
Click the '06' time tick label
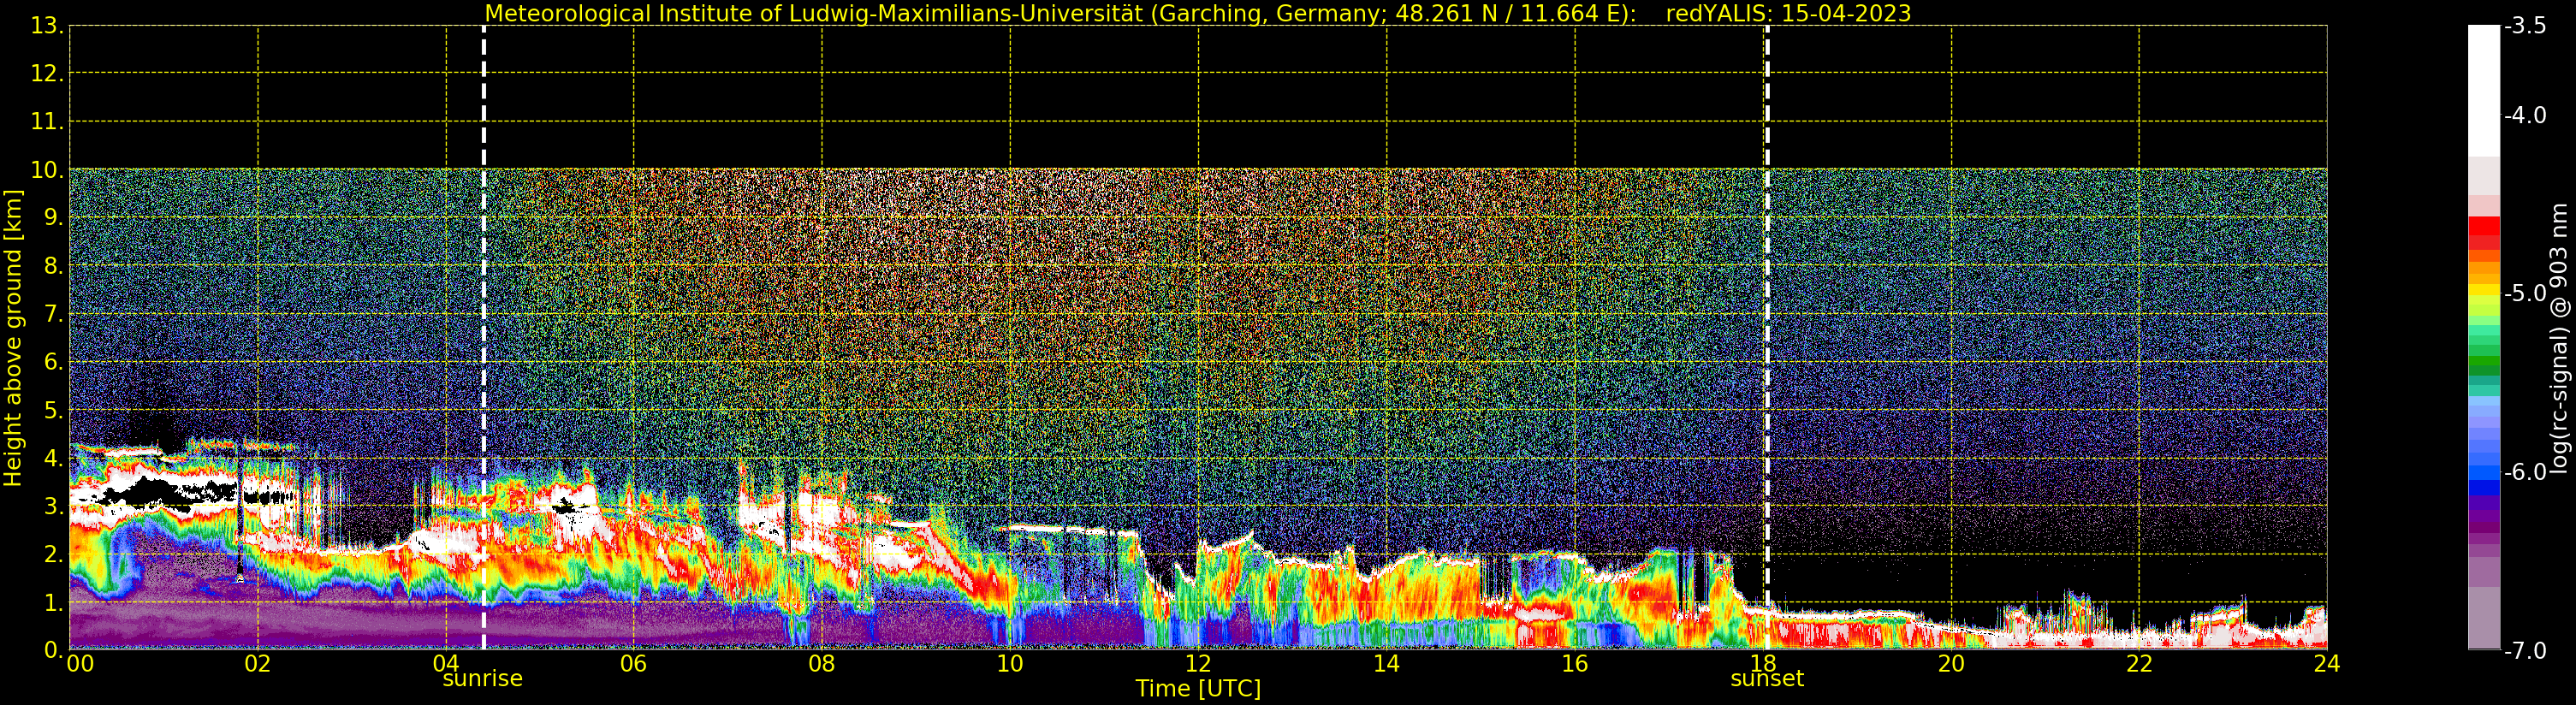(x=633, y=664)
